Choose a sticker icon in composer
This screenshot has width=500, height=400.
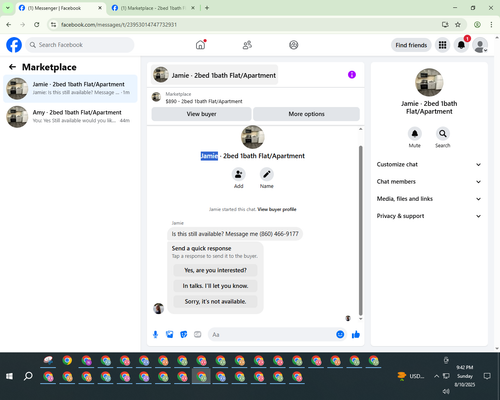[x=184, y=334]
